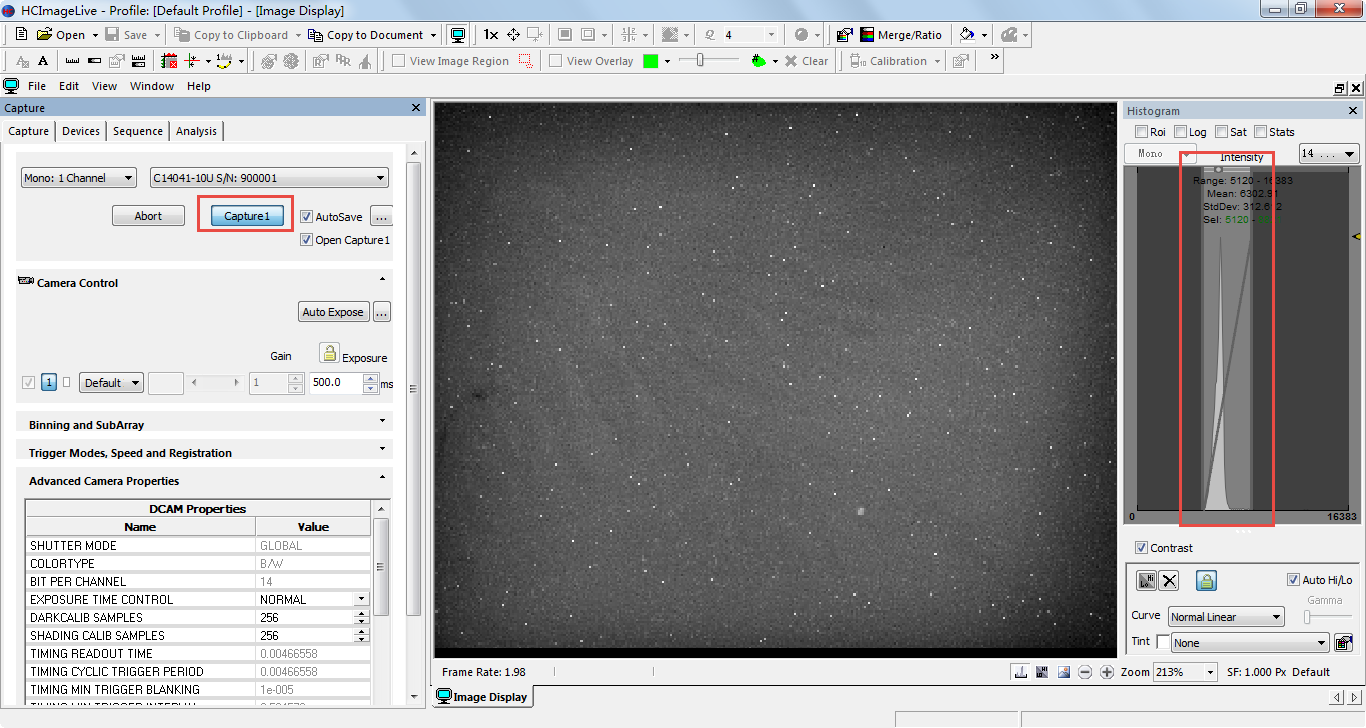Disable the AutoSave checkbox

pyautogui.click(x=307, y=217)
